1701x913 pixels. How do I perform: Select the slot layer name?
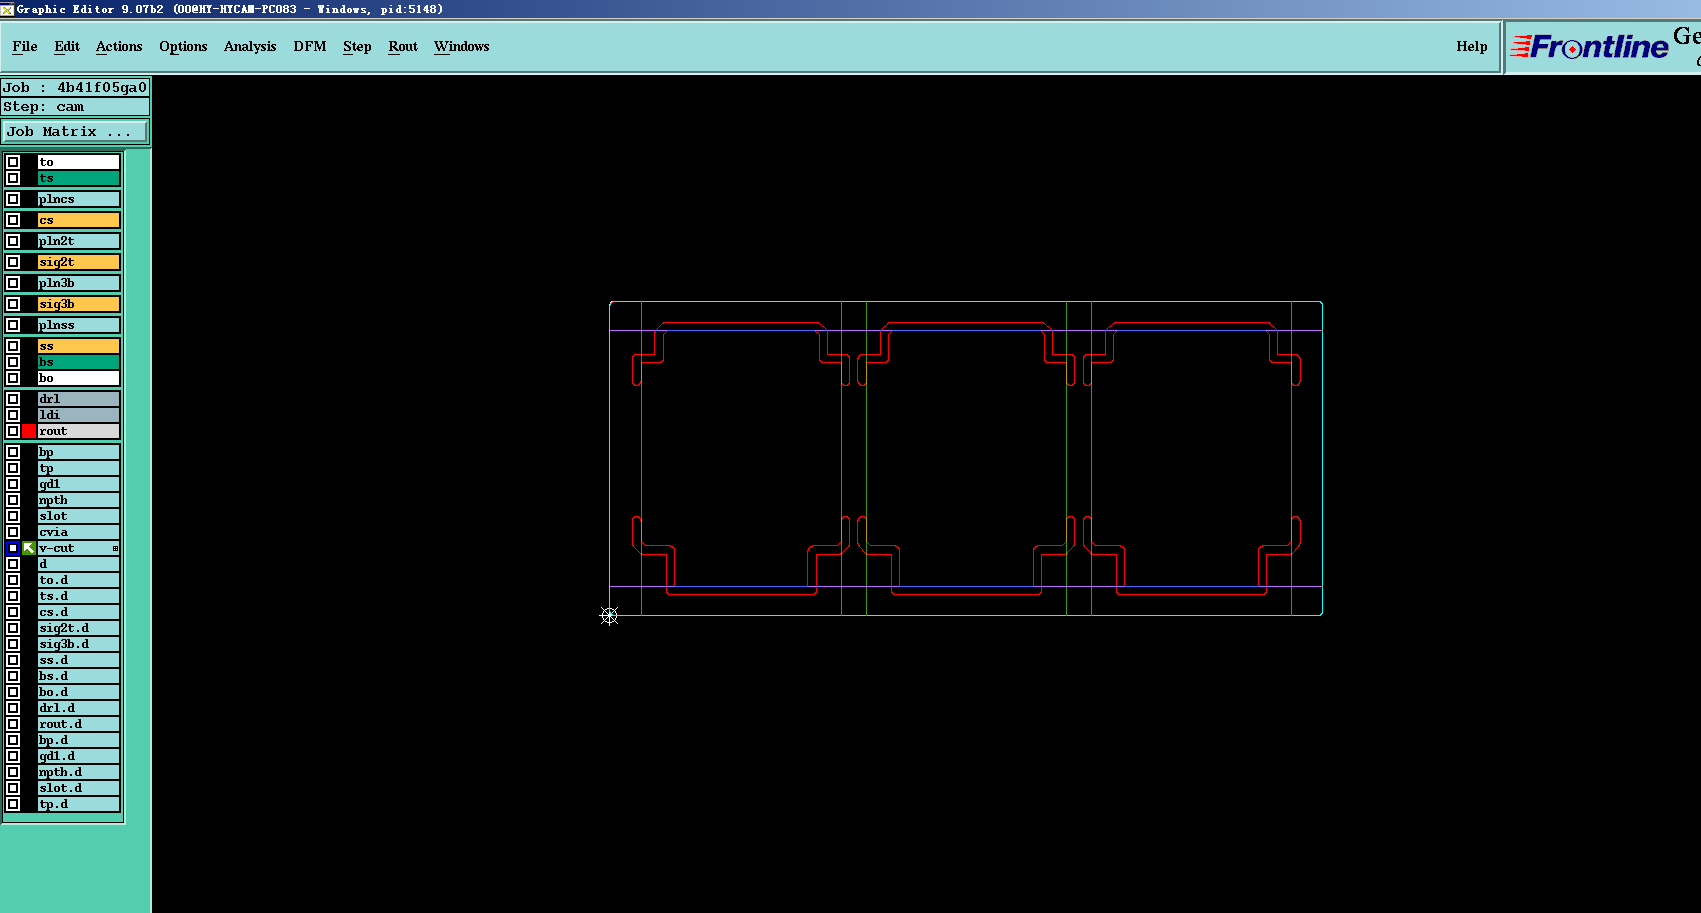tap(79, 516)
